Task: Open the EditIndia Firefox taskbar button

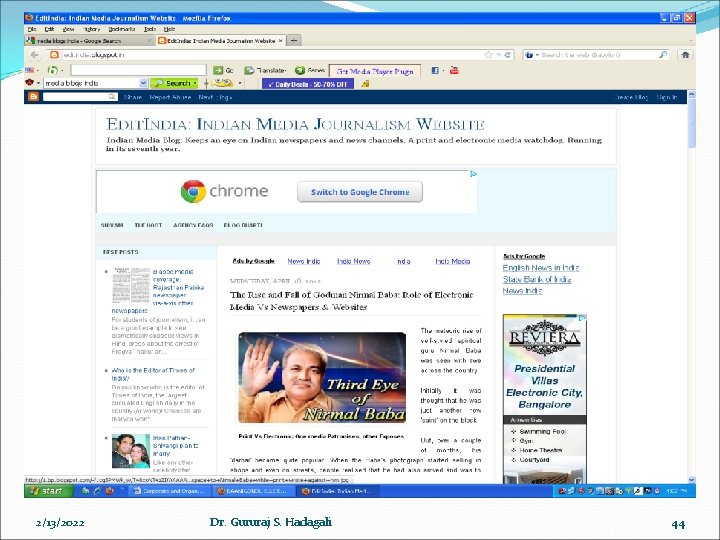Action: tap(338, 491)
